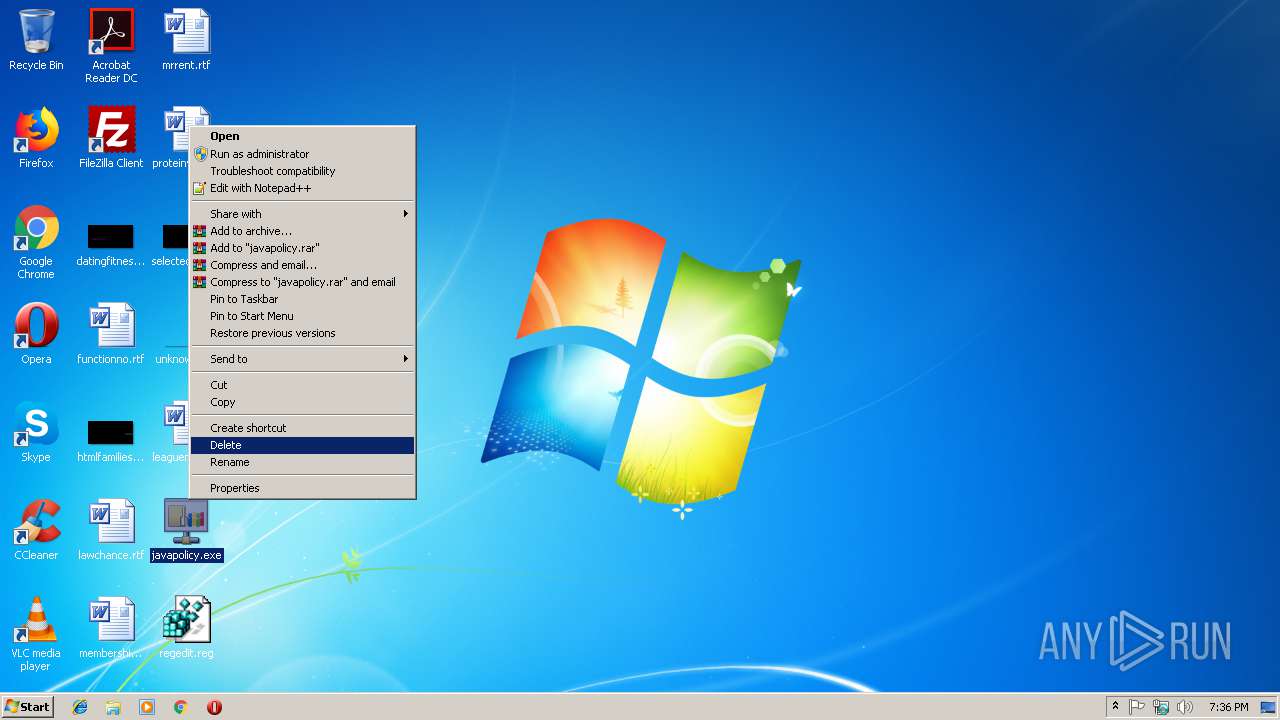Screen dimensions: 1280x720
Task: Select the Acrobat Reader DC shortcut
Action: tap(111, 46)
